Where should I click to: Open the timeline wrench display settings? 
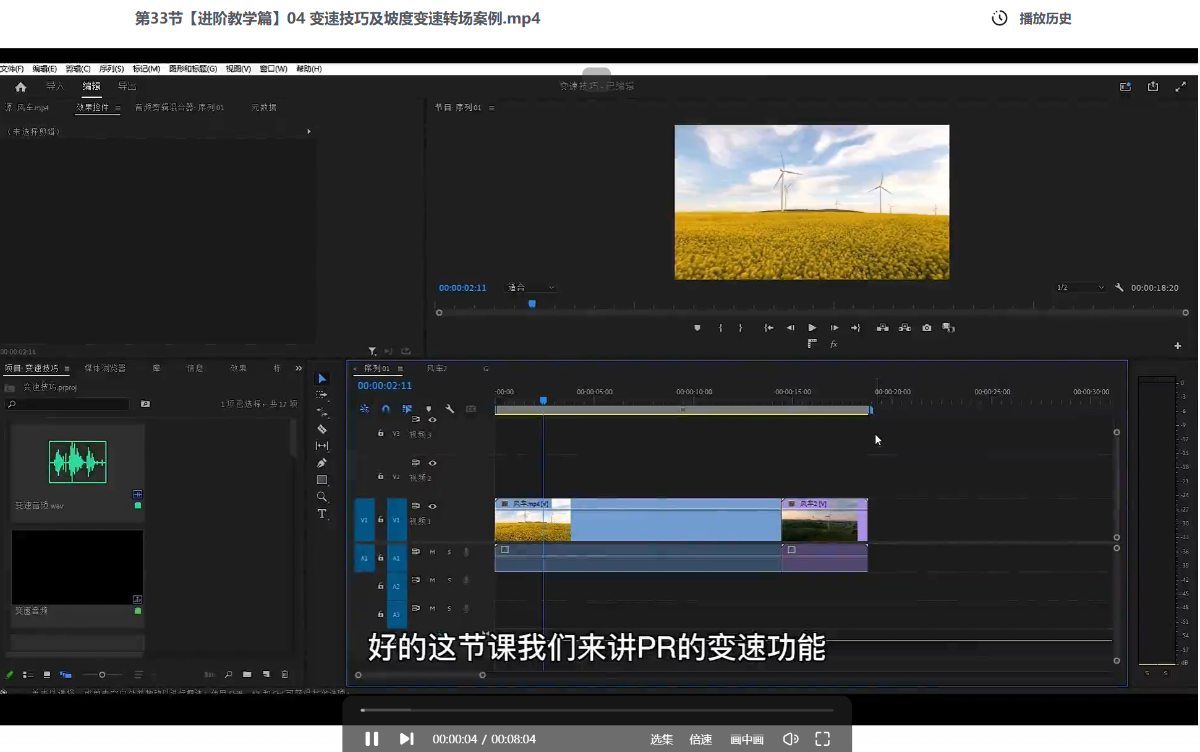click(x=450, y=409)
